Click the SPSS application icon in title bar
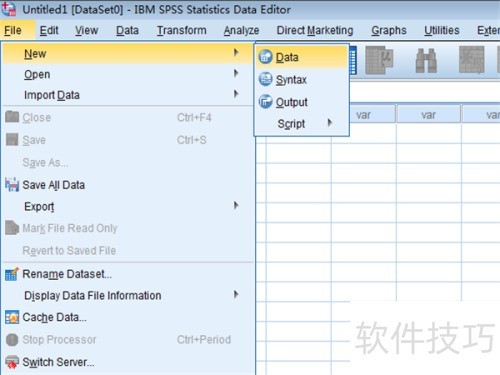The height and width of the screenshot is (375, 500). (x=9, y=9)
